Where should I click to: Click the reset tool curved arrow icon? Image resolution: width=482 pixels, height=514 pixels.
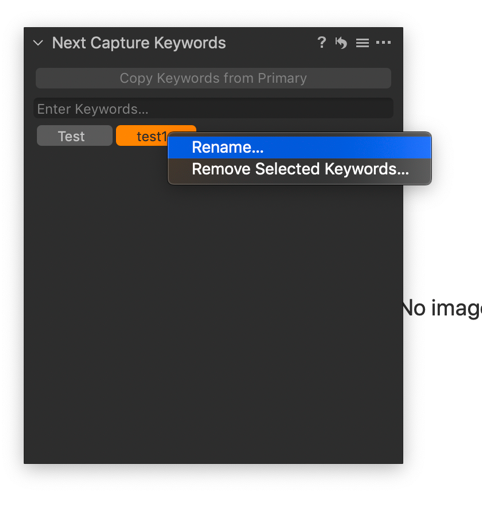pyautogui.click(x=341, y=43)
